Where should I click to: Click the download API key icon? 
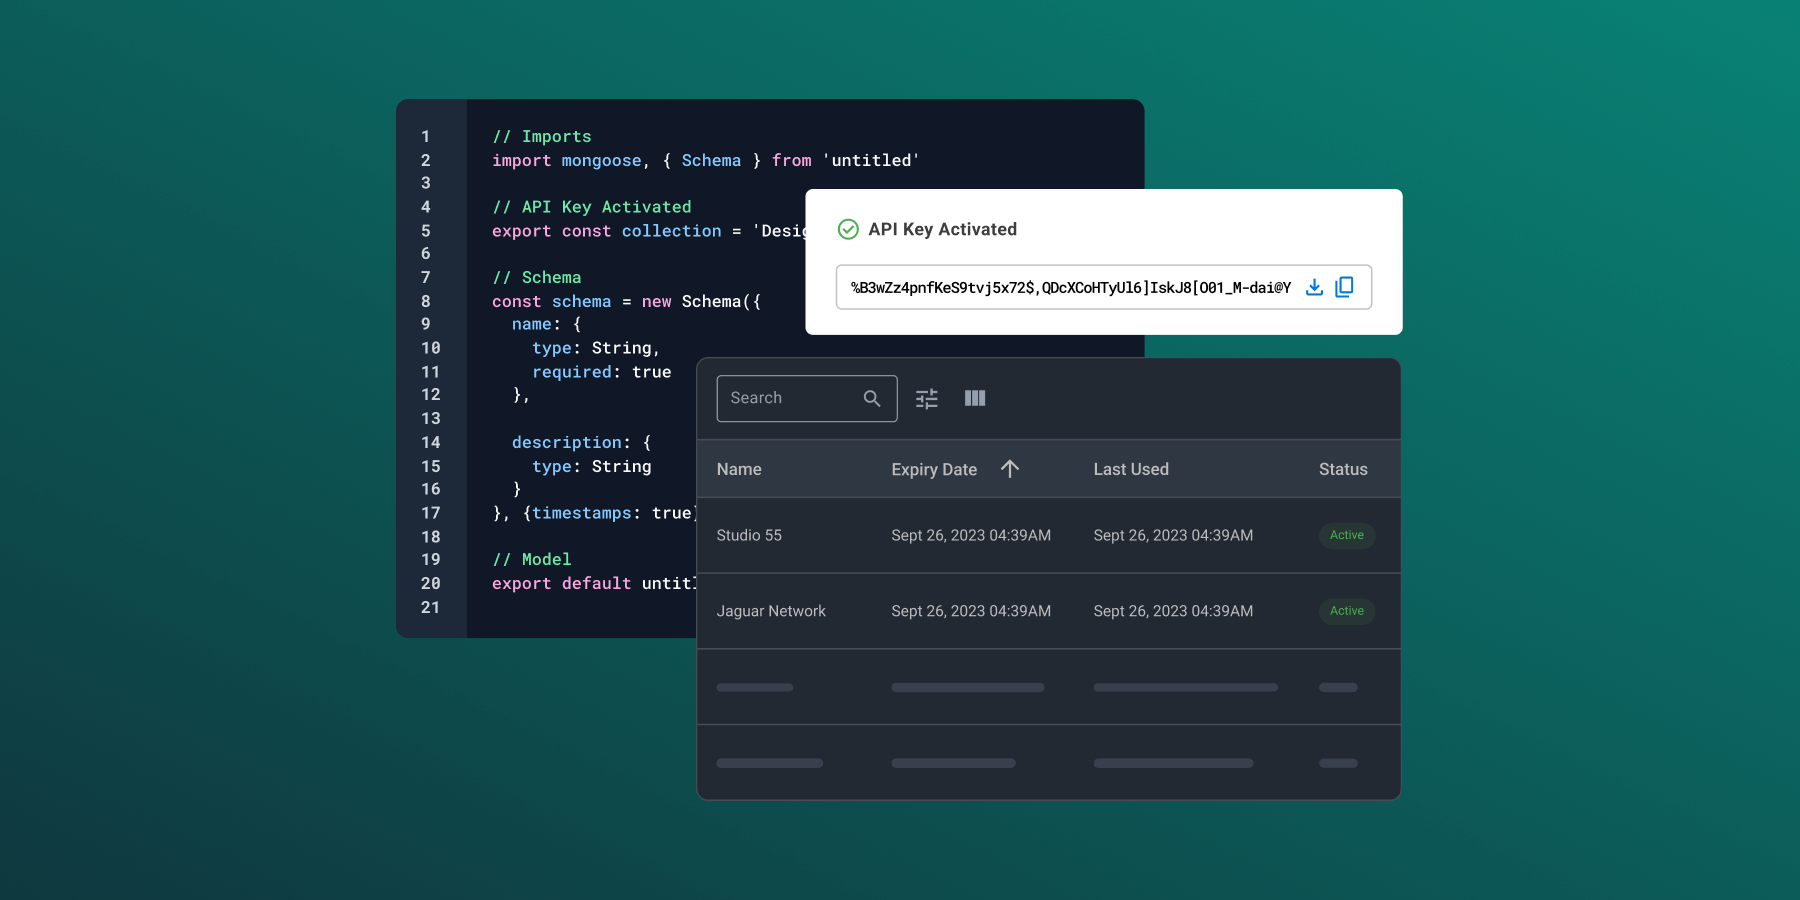pyautogui.click(x=1314, y=287)
